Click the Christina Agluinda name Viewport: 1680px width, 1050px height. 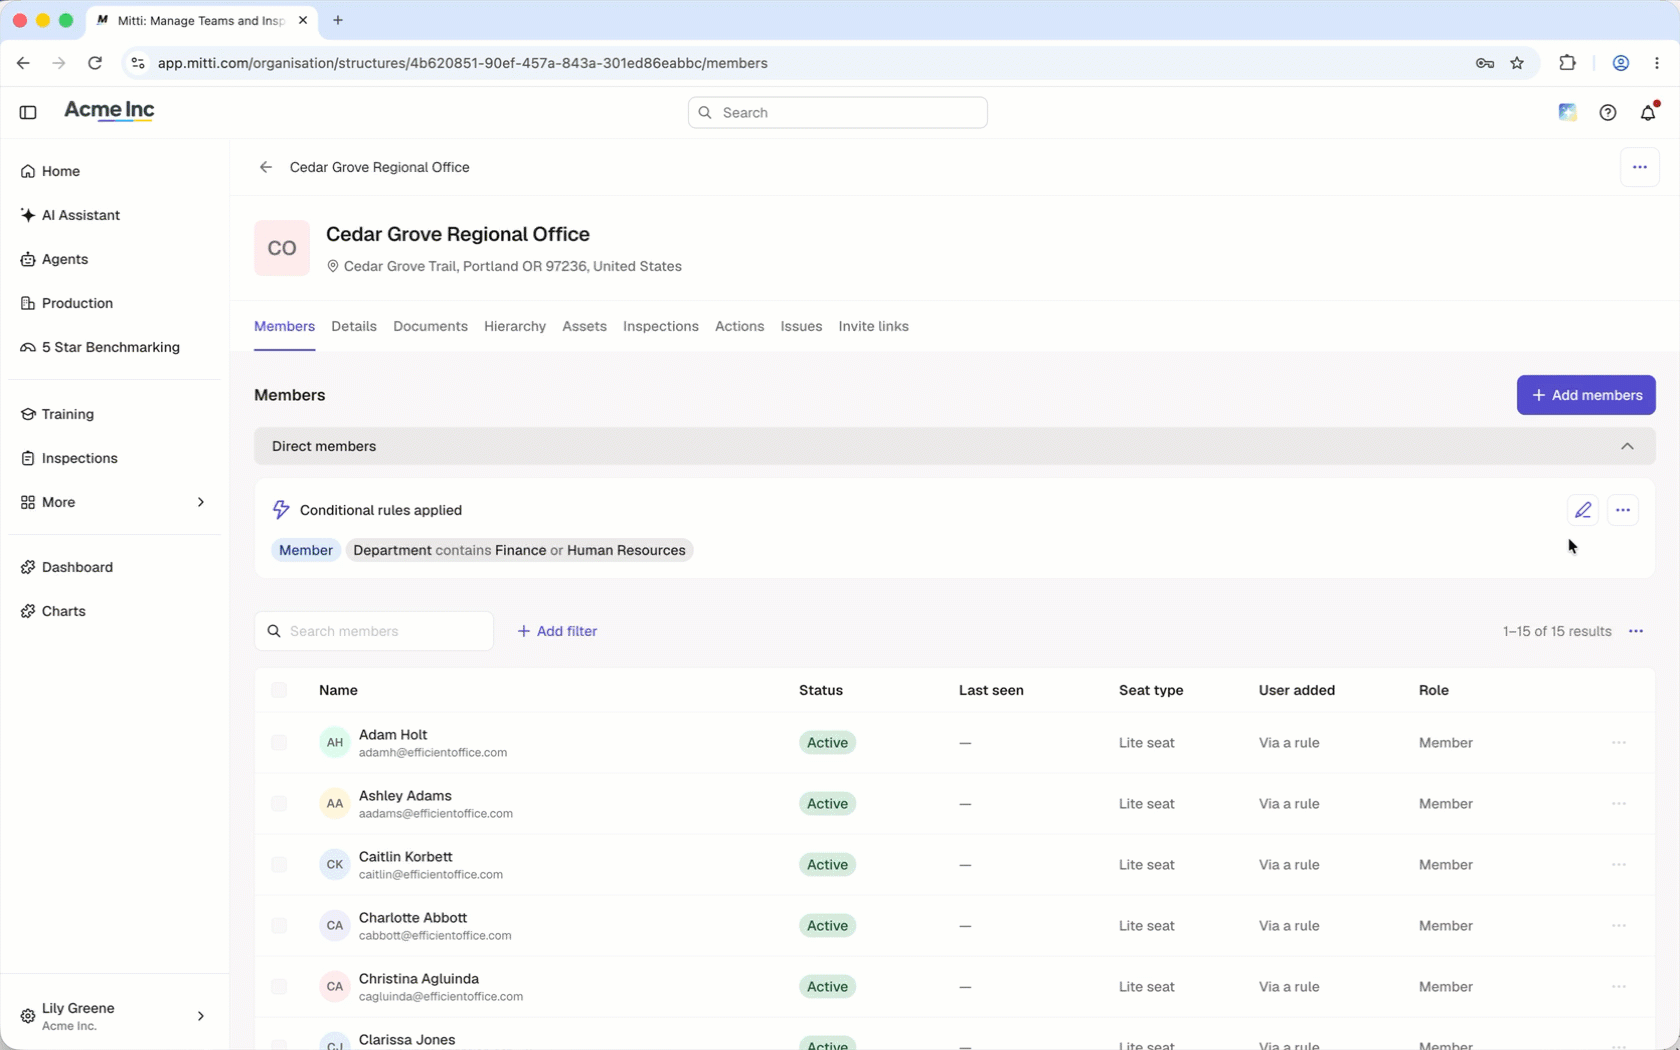419,978
